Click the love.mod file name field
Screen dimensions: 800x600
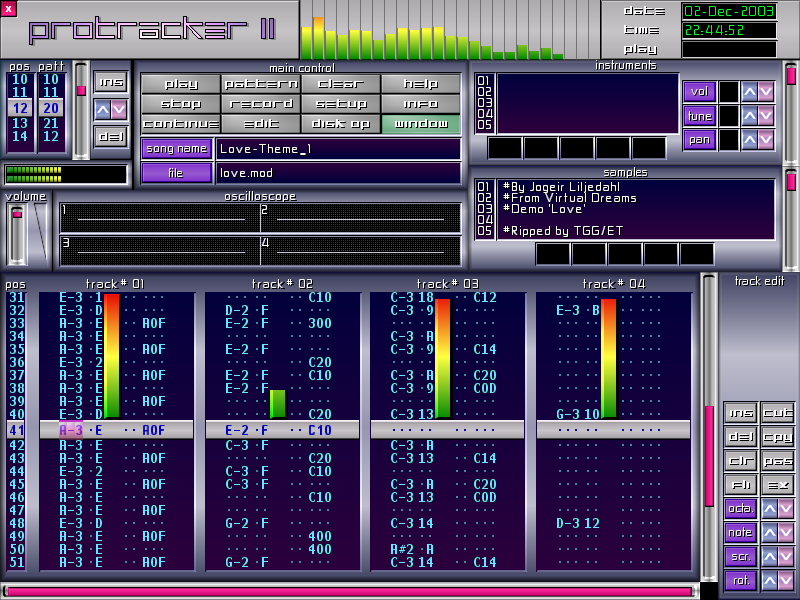[x=338, y=173]
